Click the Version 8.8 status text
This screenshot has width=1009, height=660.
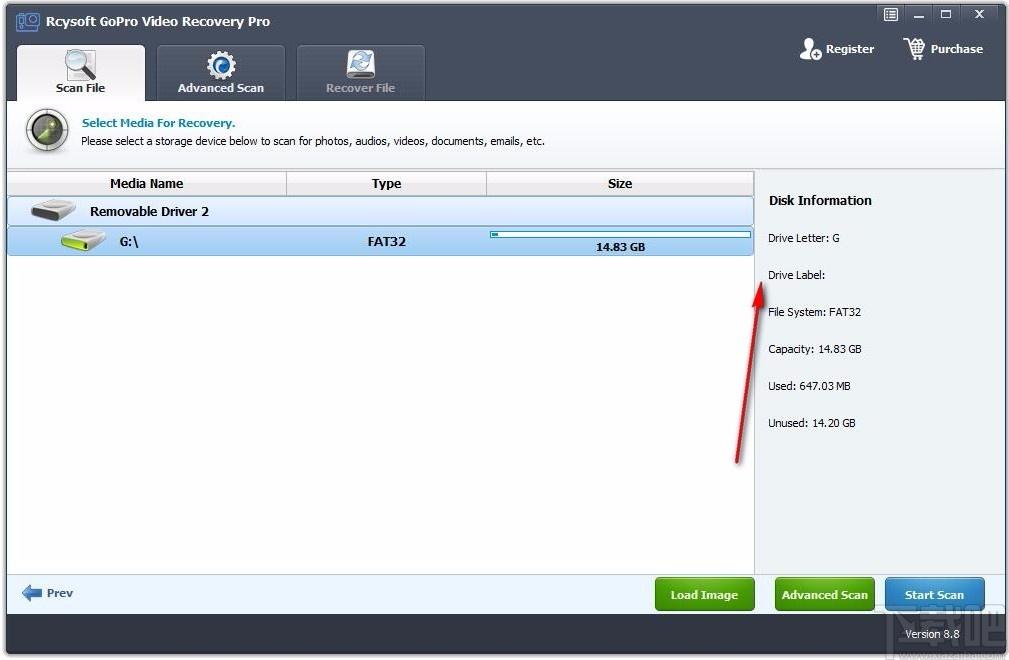point(932,634)
